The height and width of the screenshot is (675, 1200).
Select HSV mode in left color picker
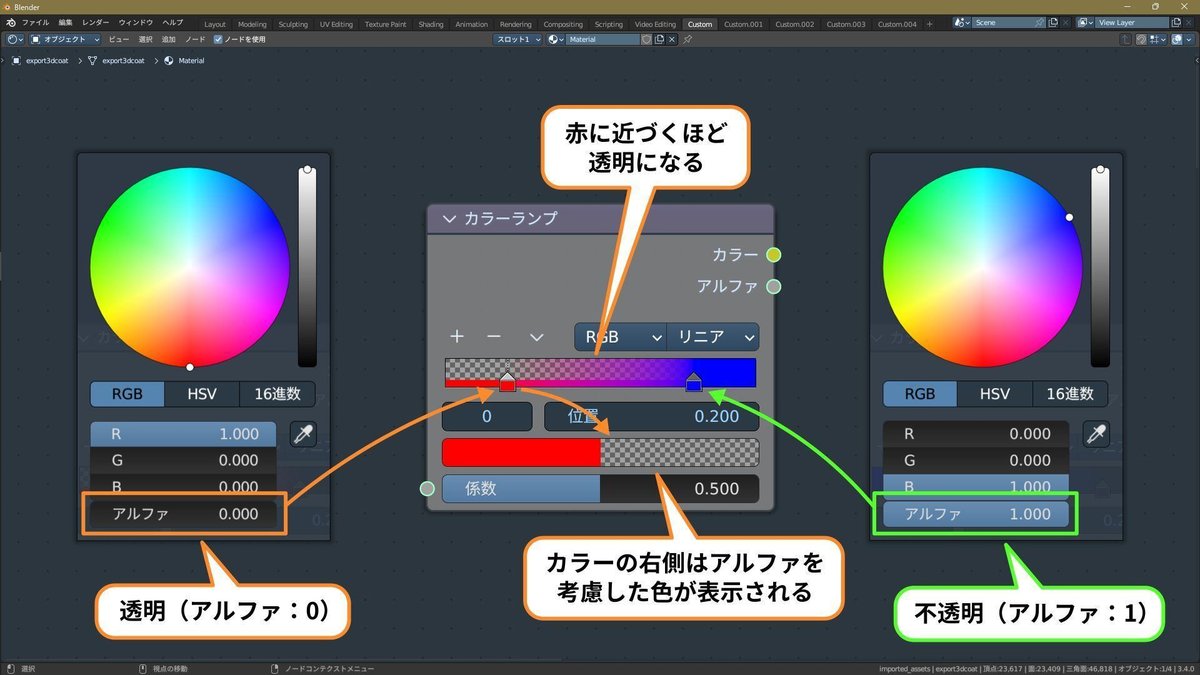202,393
